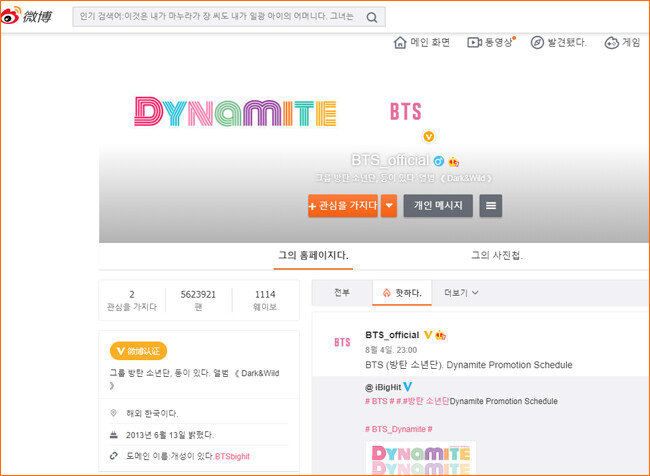Click the blue male gender icon
This screenshot has height=476, width=650.
[438, 161]
